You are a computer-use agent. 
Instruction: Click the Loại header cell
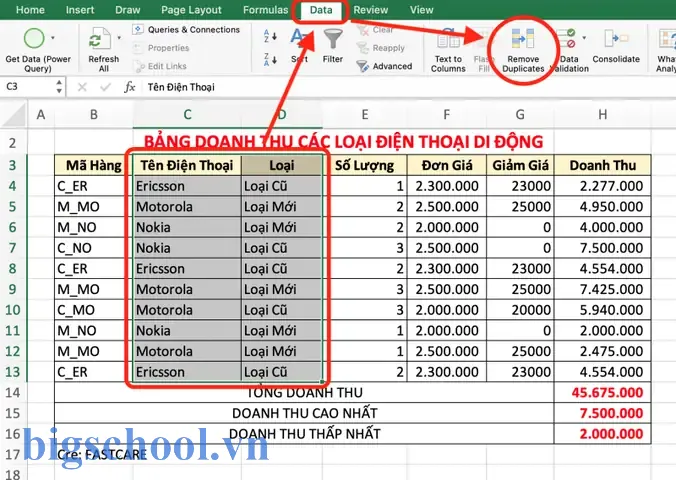[x=282, y=165]
